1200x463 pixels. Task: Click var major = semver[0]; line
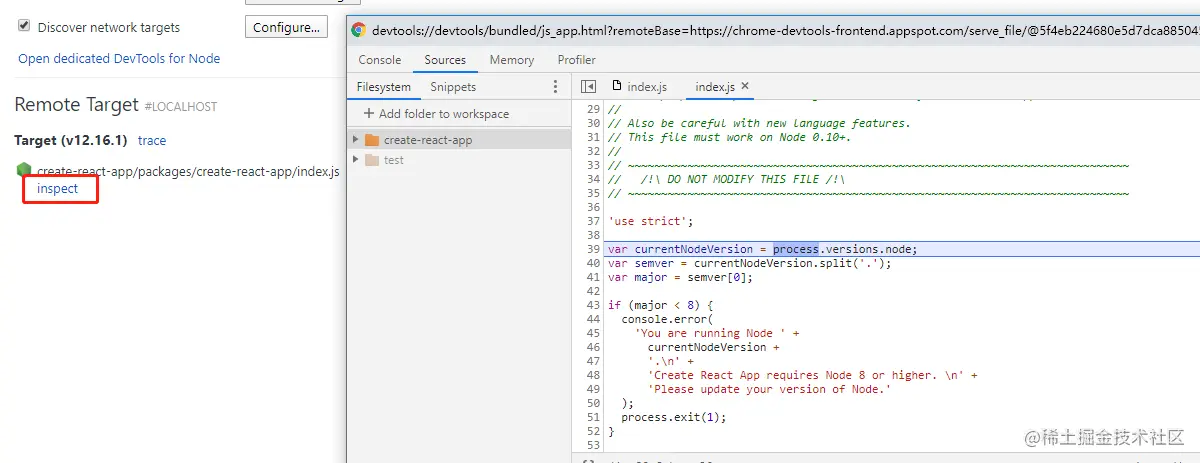point(679,277)
